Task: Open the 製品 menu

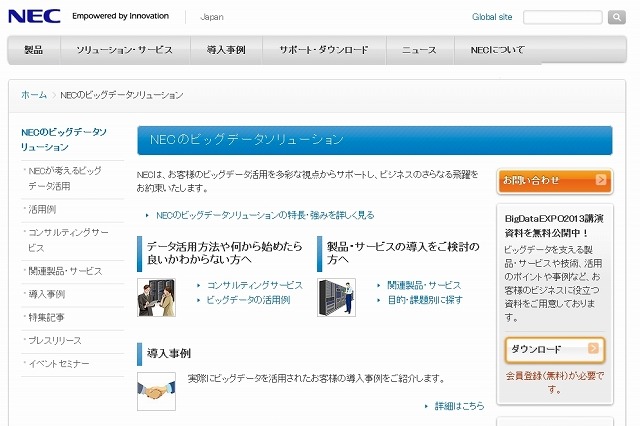Action: pyautogui.click(x=34, y=50)
